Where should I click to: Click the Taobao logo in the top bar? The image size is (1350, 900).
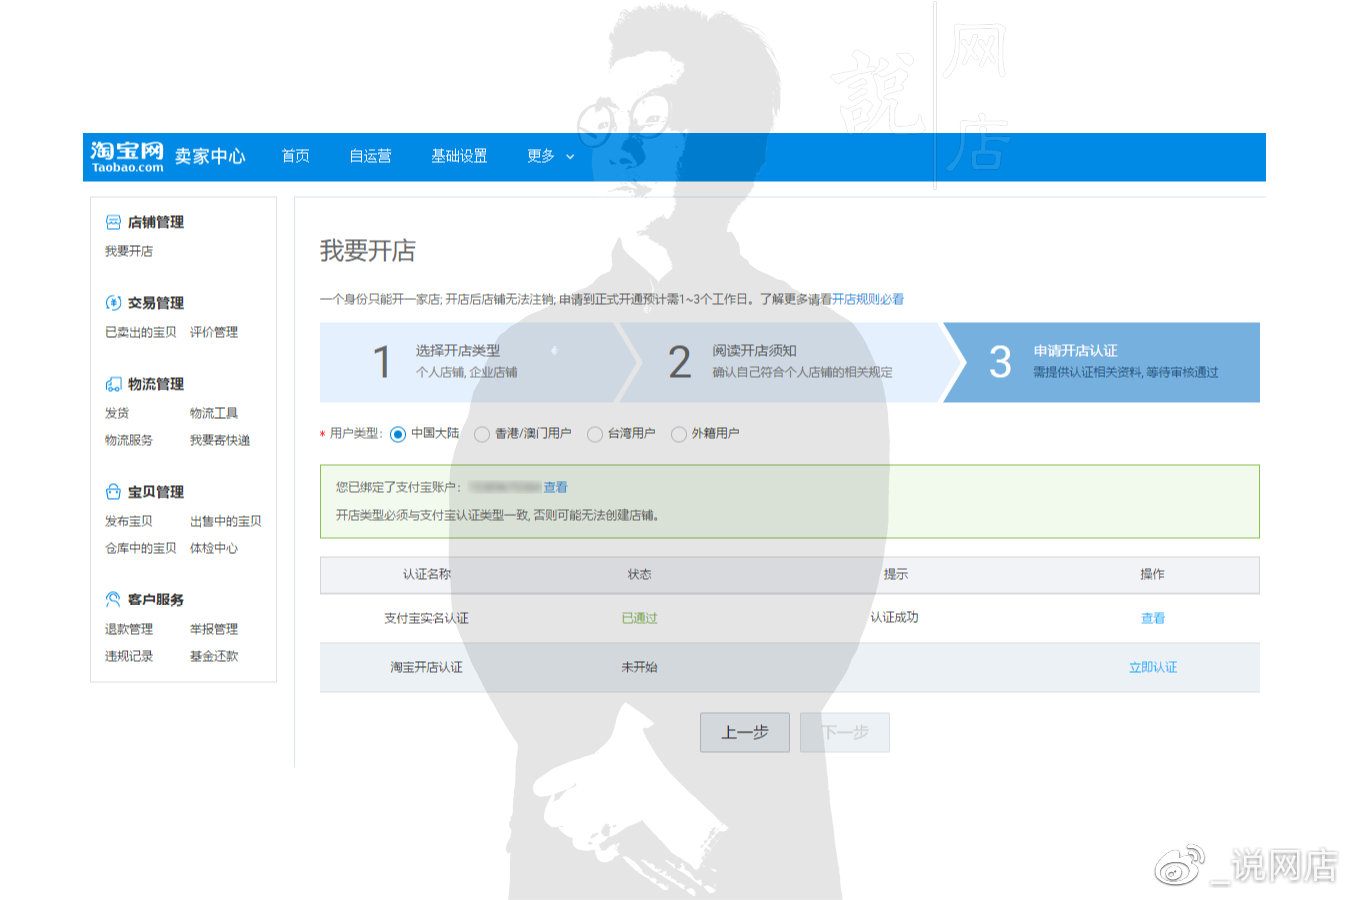[127, 156]
